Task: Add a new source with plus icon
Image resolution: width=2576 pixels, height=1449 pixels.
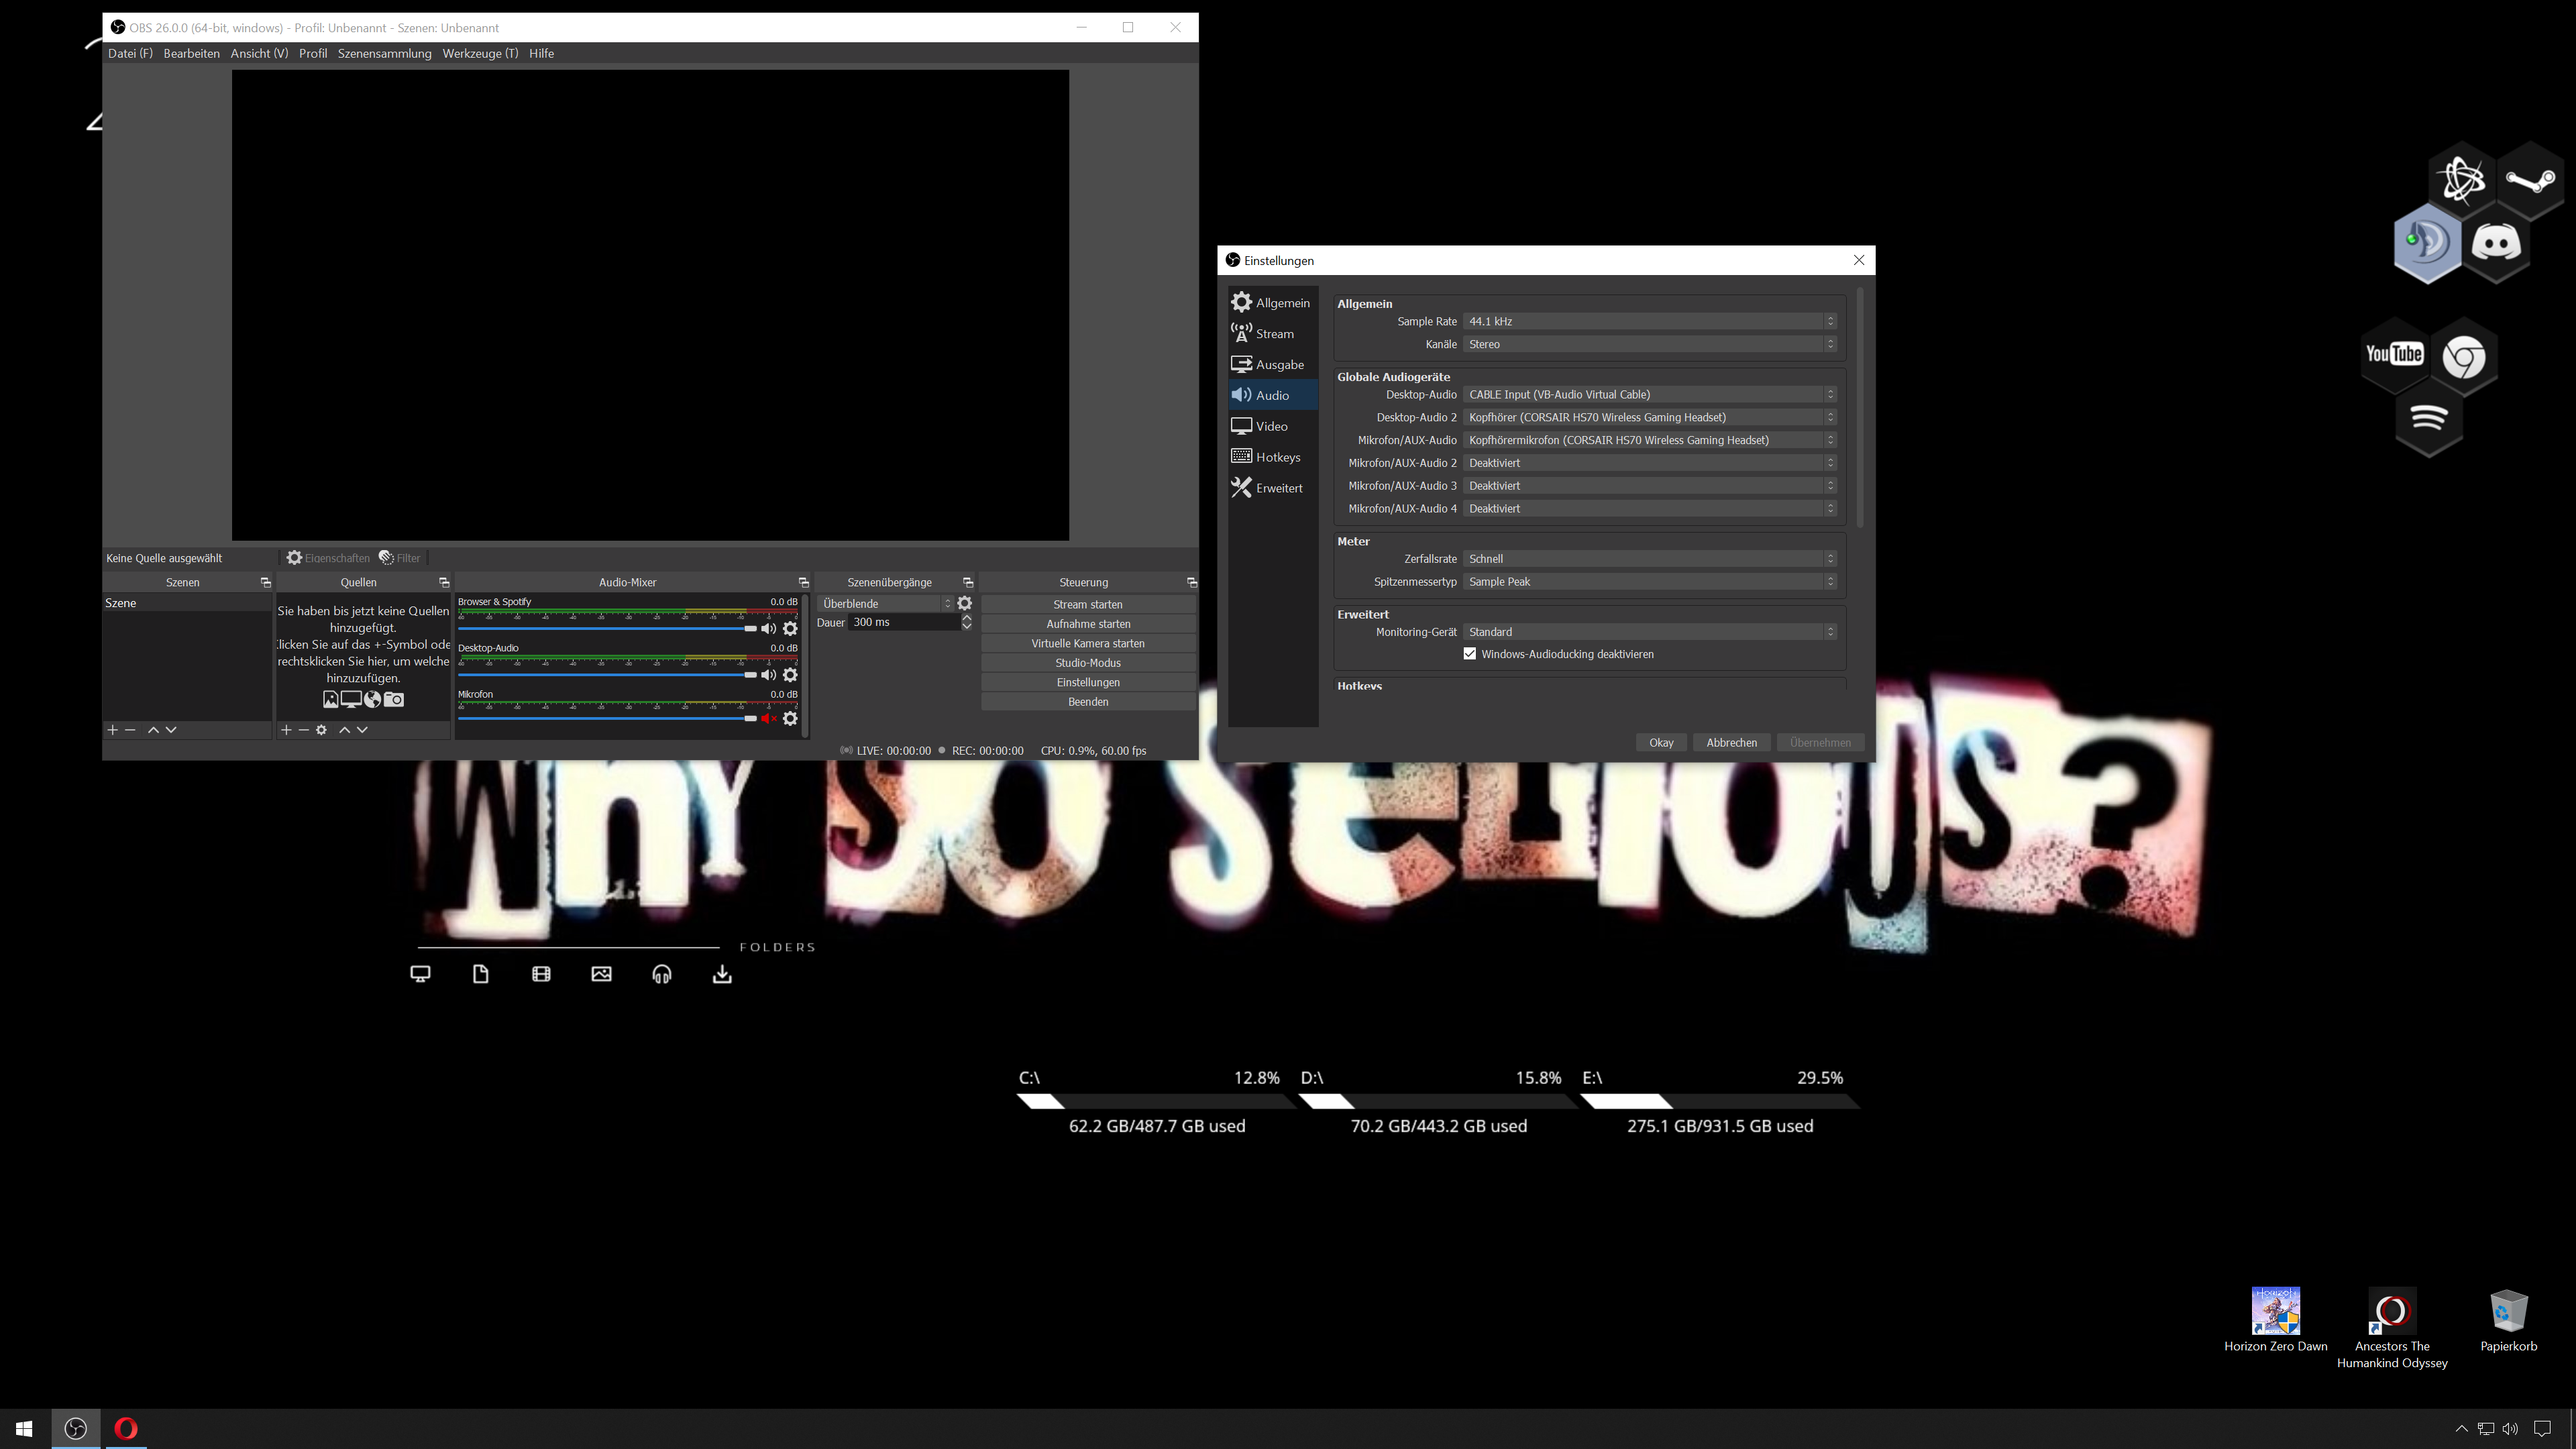Action: point(286,730)
